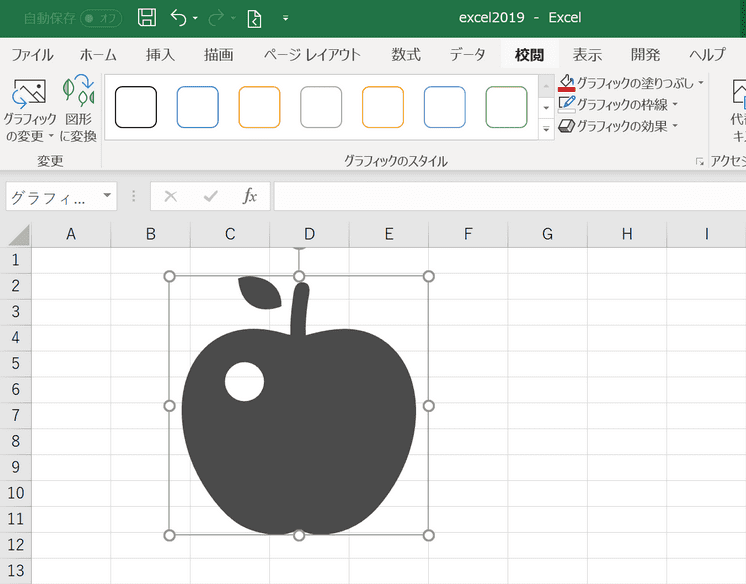
Task: Switch to the ページ レイアウト tab
Action: coord(312,55)
